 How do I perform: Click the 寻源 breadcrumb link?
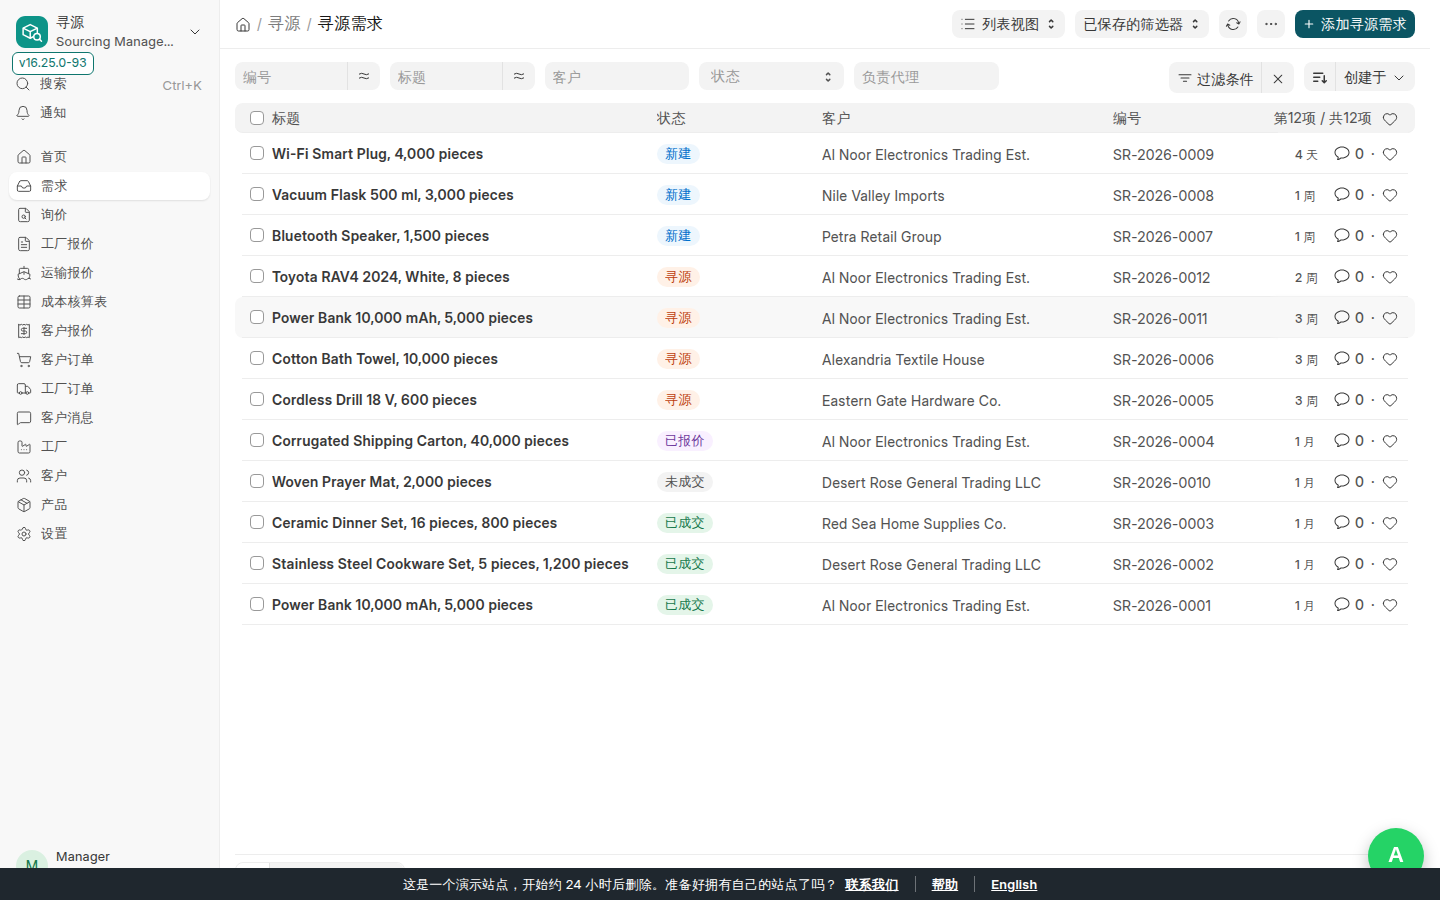(x=284, y=24)
